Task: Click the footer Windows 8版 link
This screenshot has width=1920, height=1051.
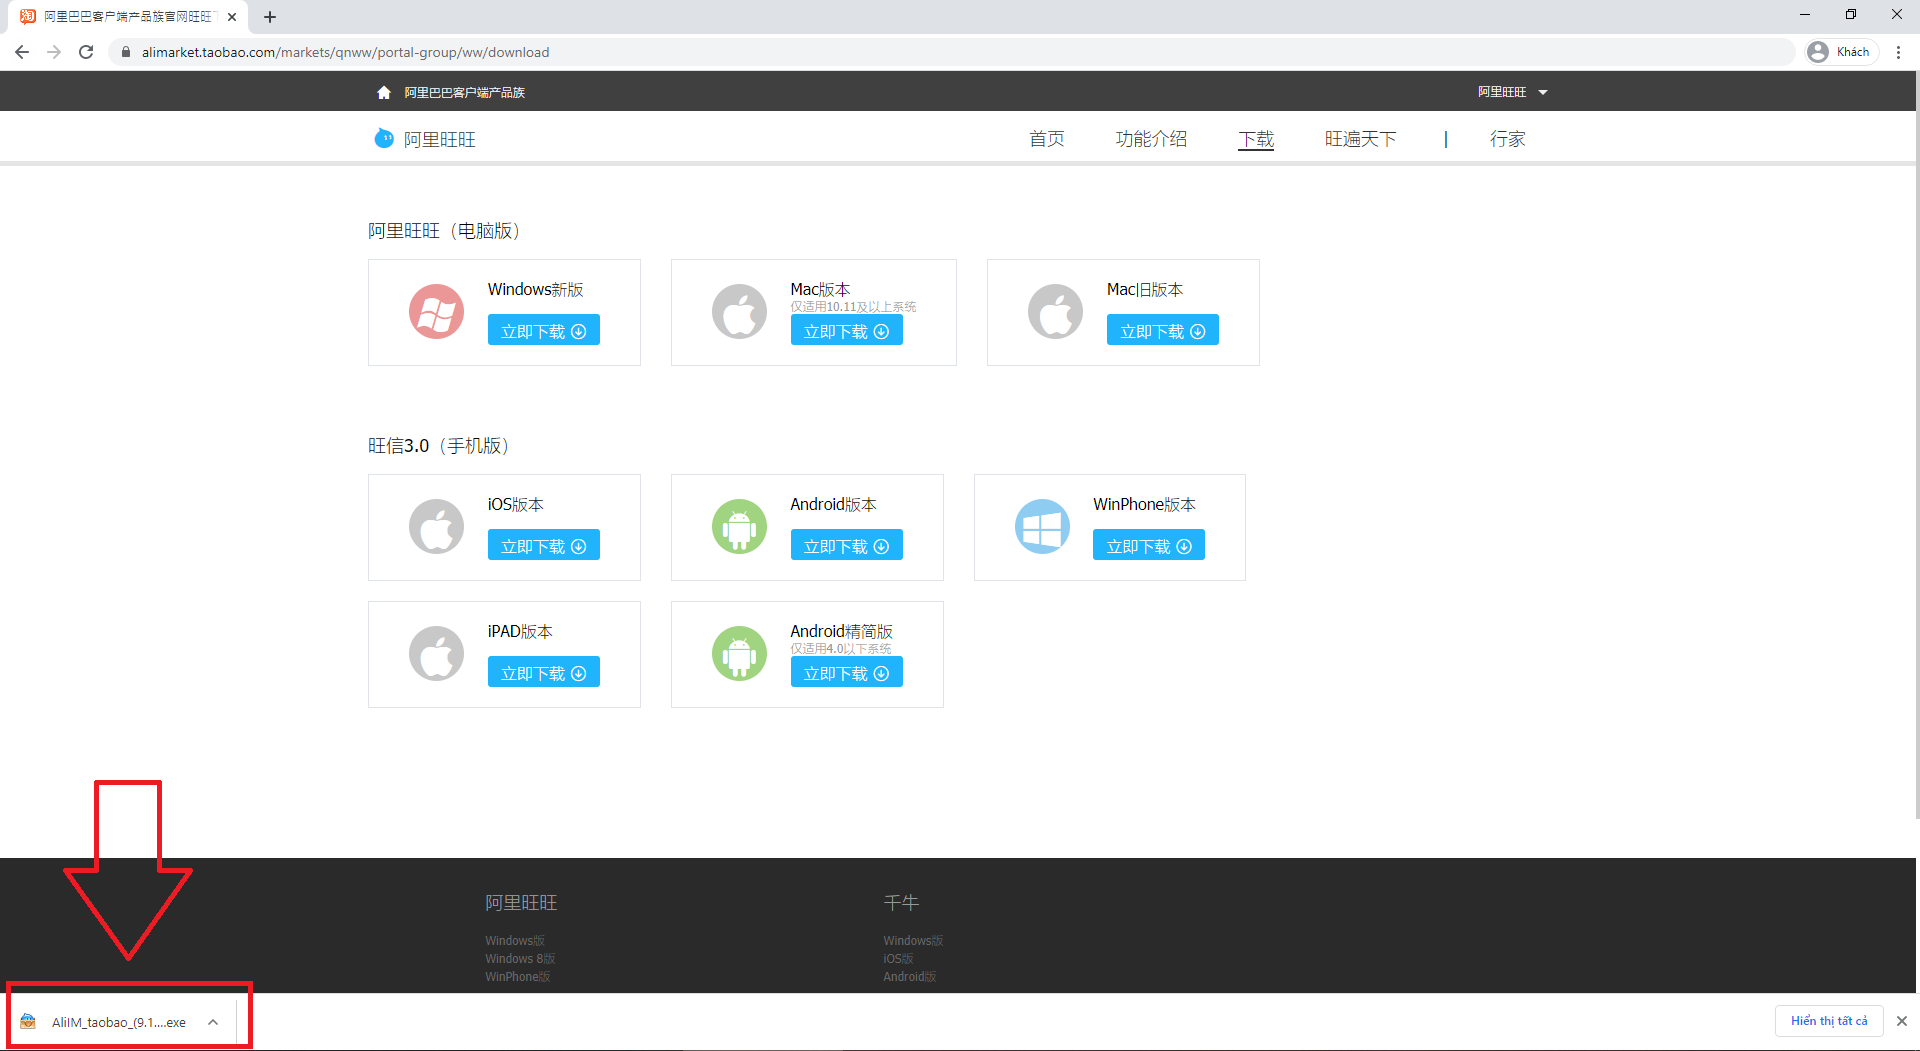Action: (x=520, y=959)
